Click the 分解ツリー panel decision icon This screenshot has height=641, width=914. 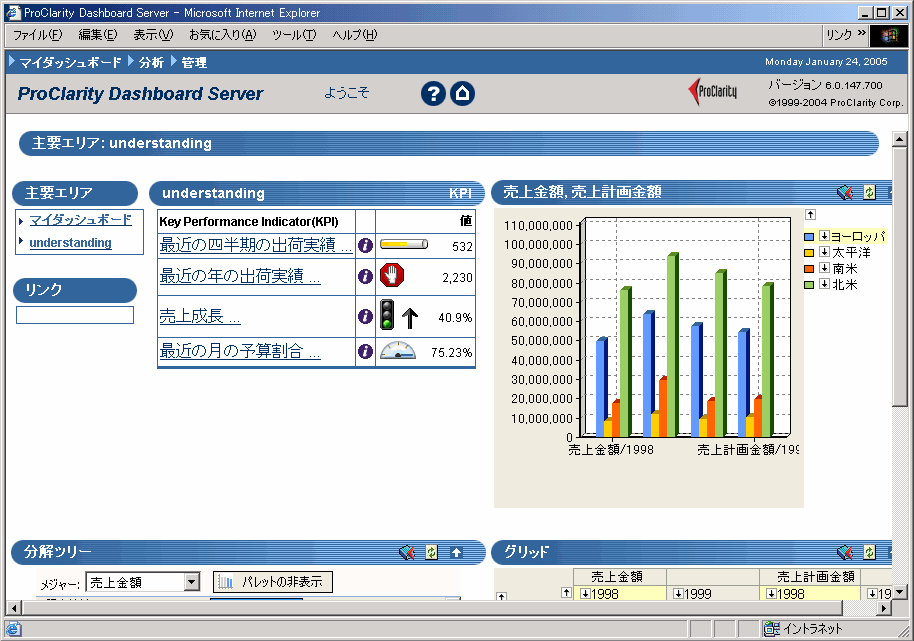click(x=407, y=552)
